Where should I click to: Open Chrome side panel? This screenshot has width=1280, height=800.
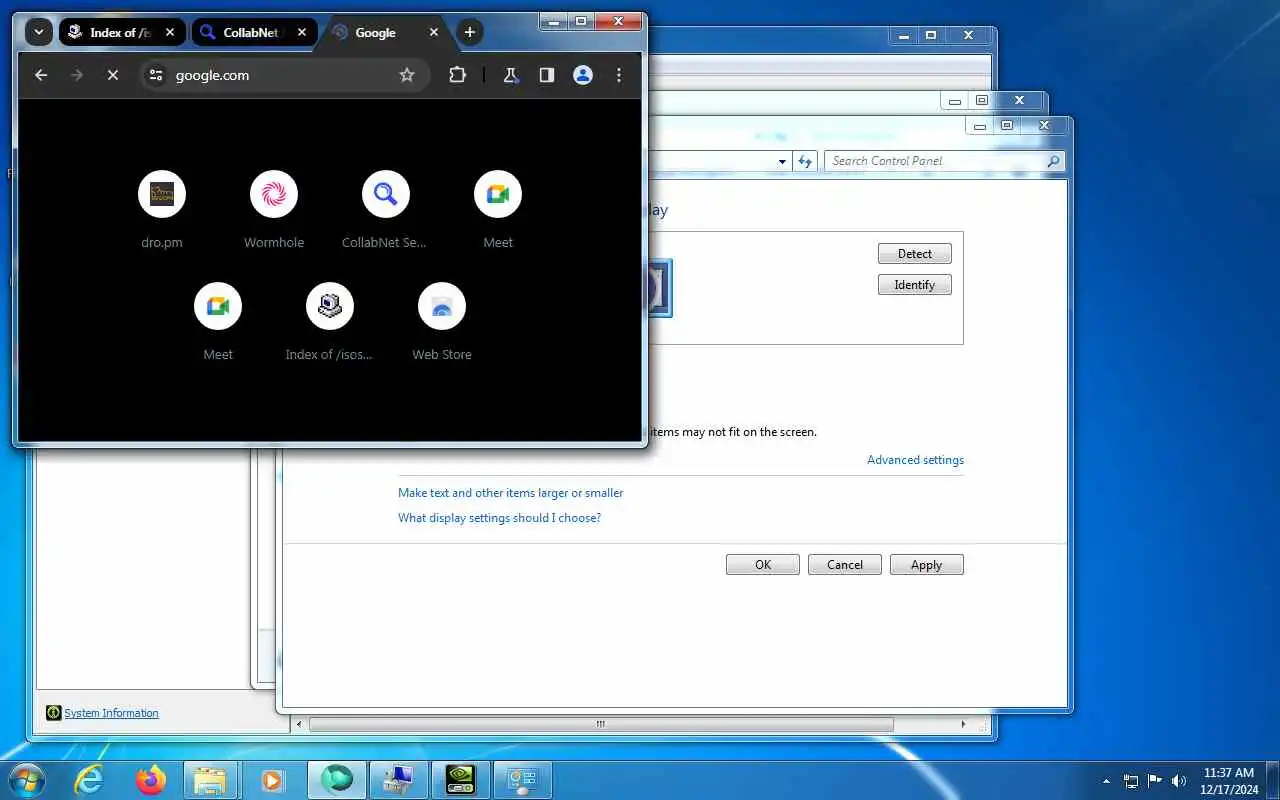(546, 75)
